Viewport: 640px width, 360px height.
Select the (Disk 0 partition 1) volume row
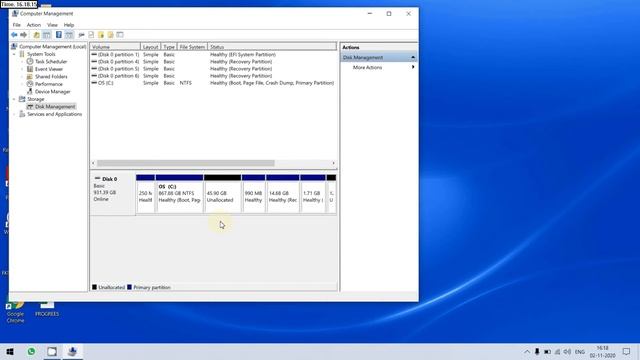pos(213,55)
